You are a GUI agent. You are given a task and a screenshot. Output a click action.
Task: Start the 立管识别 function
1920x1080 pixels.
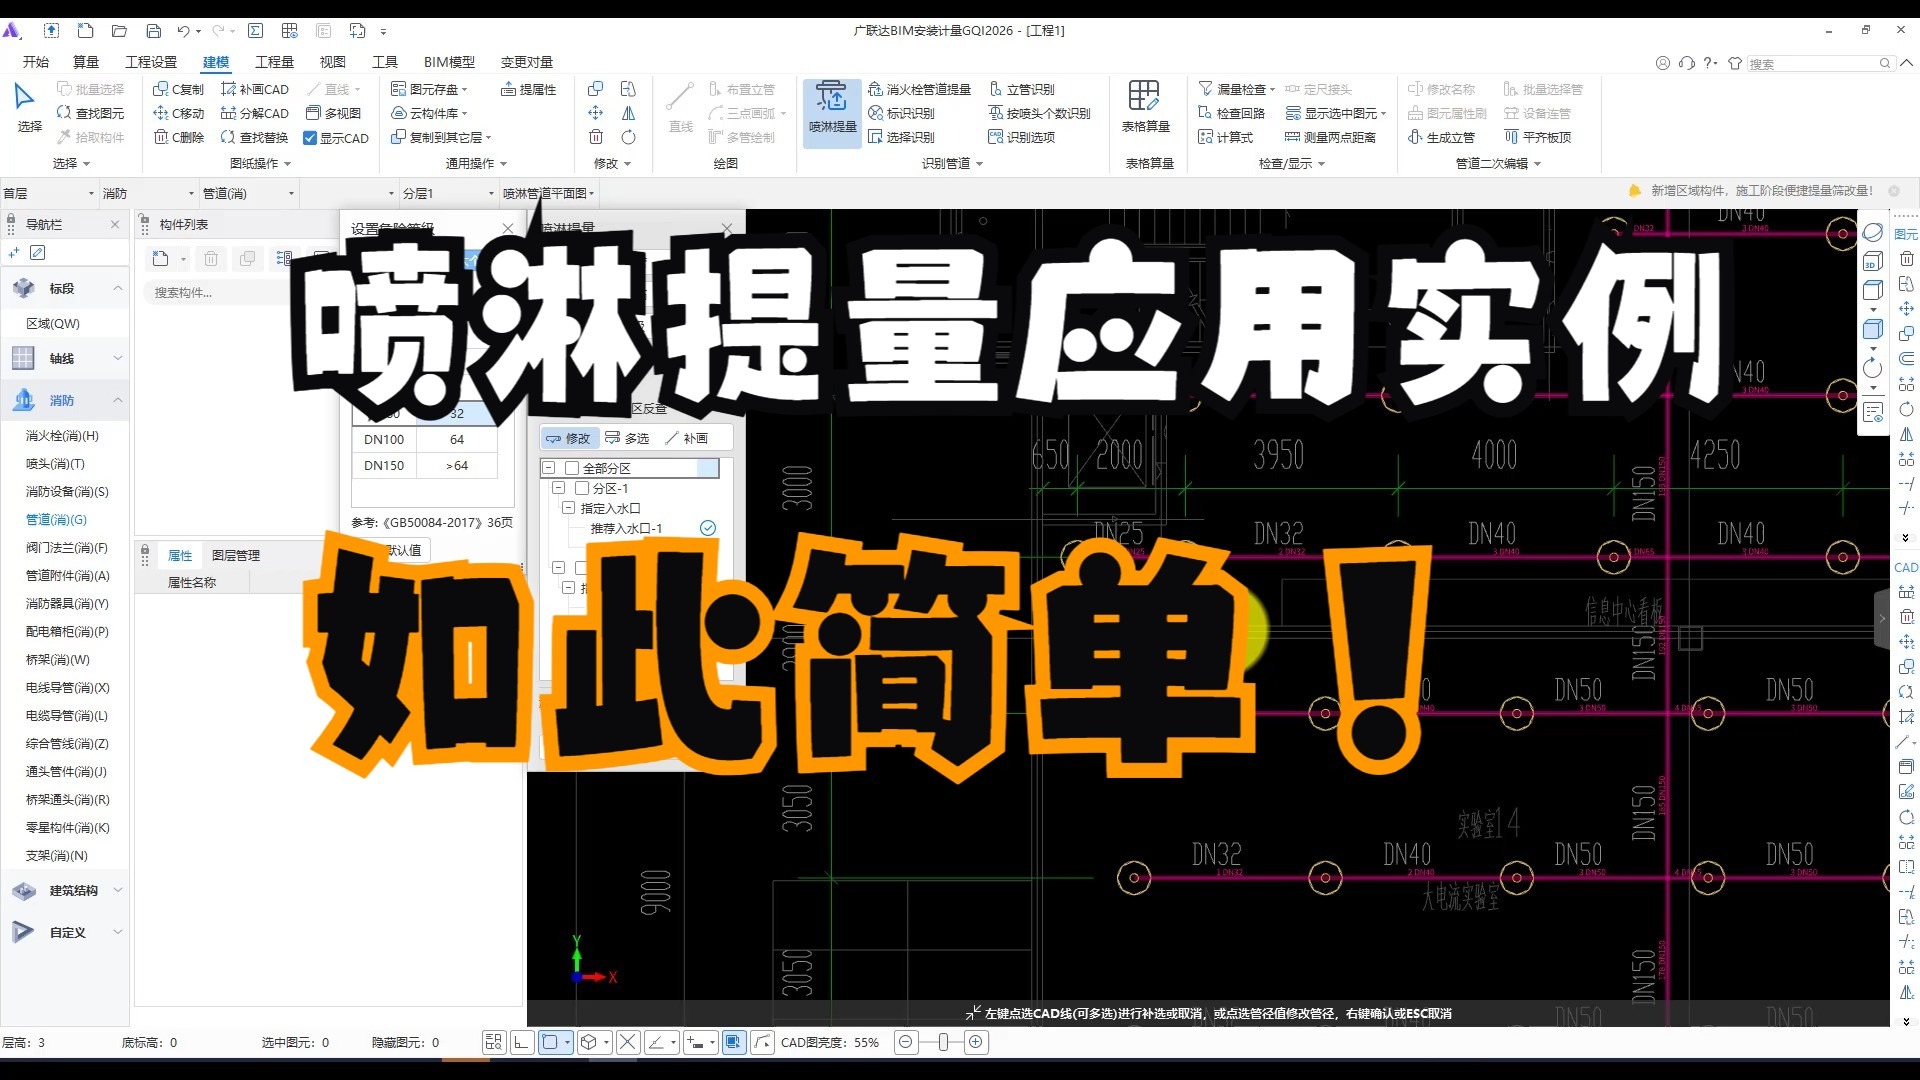coord(1032,88)
